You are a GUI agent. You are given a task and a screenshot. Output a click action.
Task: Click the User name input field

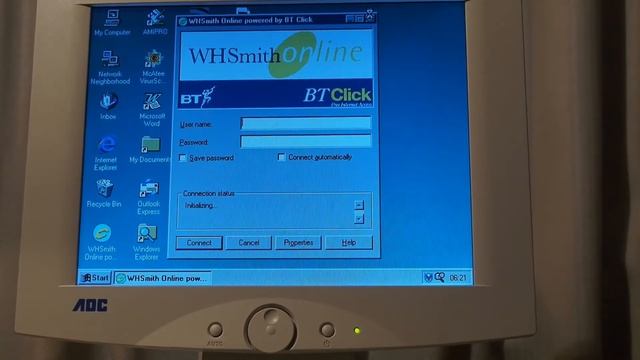click(306, 123)
